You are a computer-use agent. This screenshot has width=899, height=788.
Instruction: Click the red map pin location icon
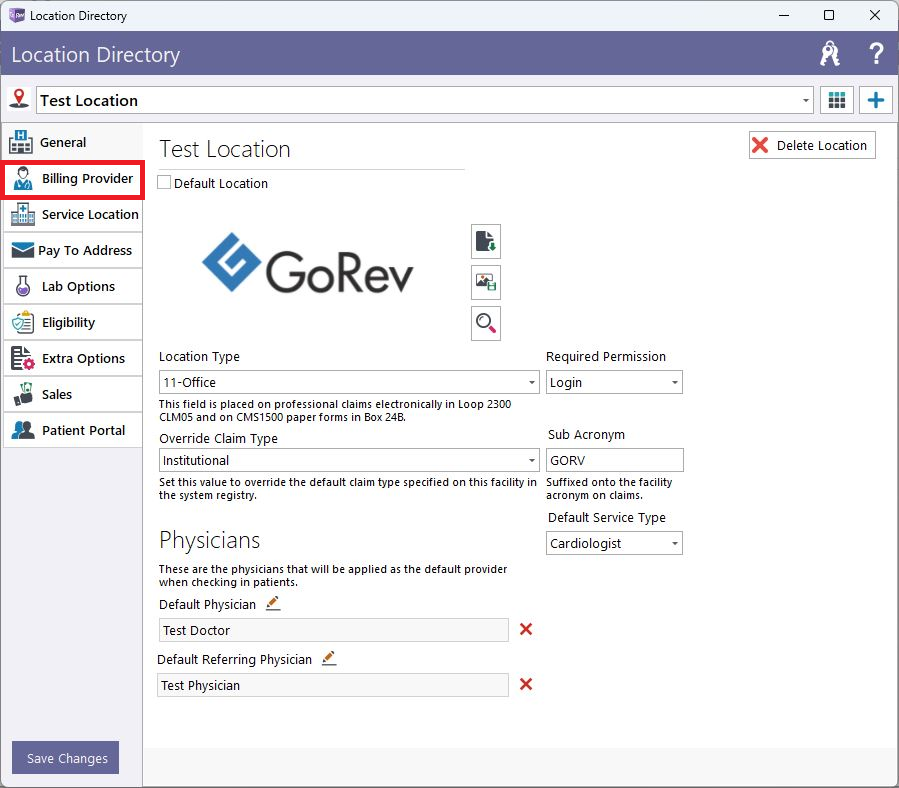click(19, 99)
